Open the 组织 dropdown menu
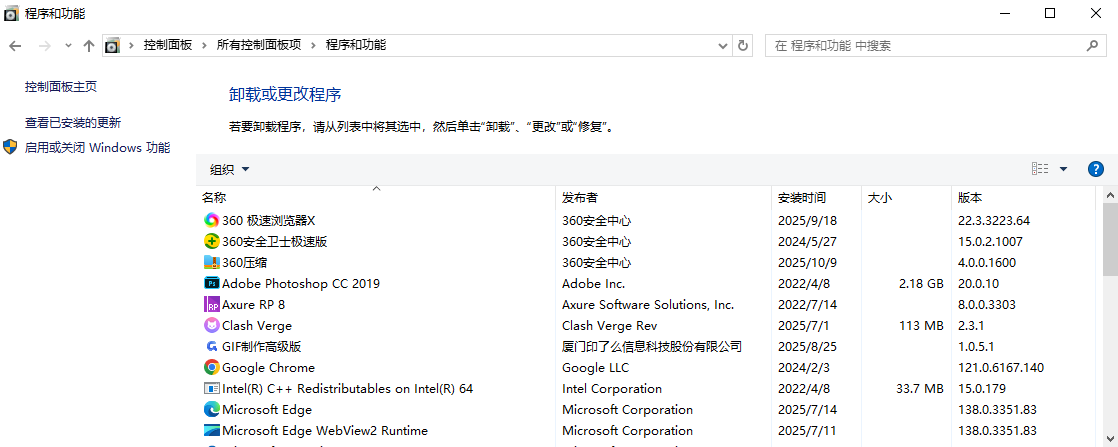Viewport: 1118px width, 447px height. click(229, 169)
